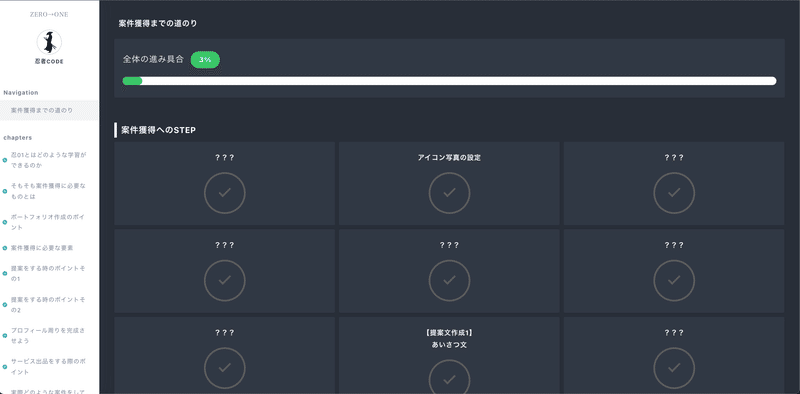This screenshot has height=394, width=800.
Task: Click bullet icon beside プロフィール周りを完成させよう
Action: coord(5,336)
